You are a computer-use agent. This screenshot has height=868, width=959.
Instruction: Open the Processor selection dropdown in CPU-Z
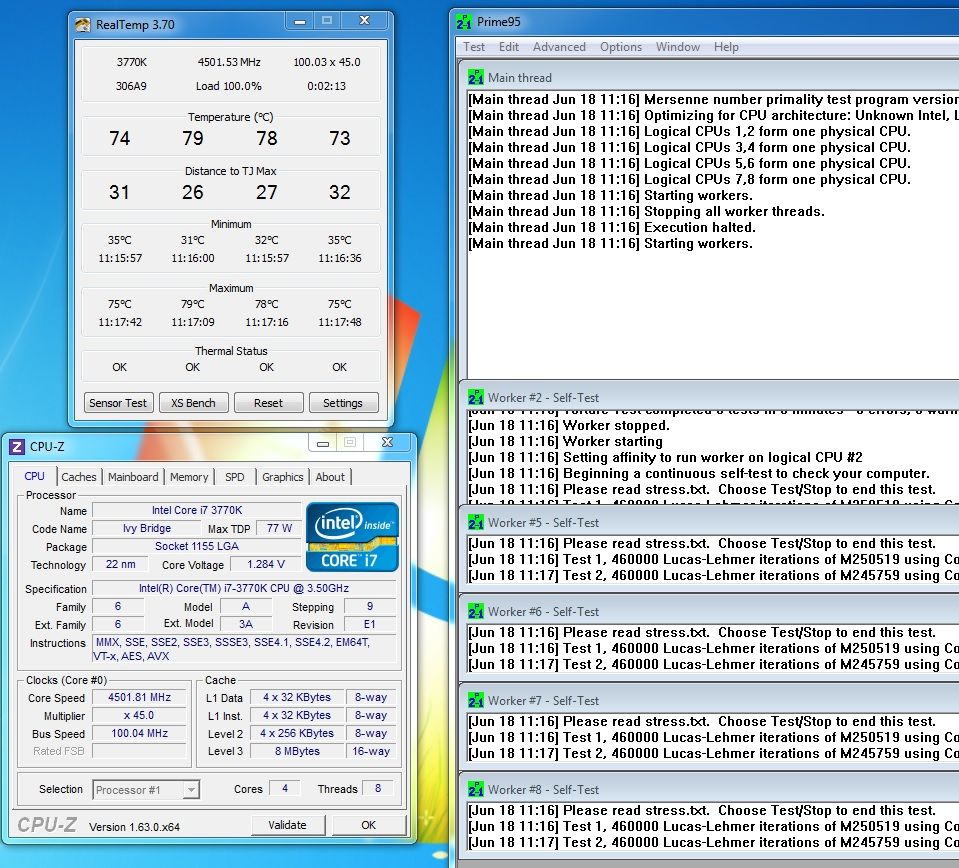(191, 790)
